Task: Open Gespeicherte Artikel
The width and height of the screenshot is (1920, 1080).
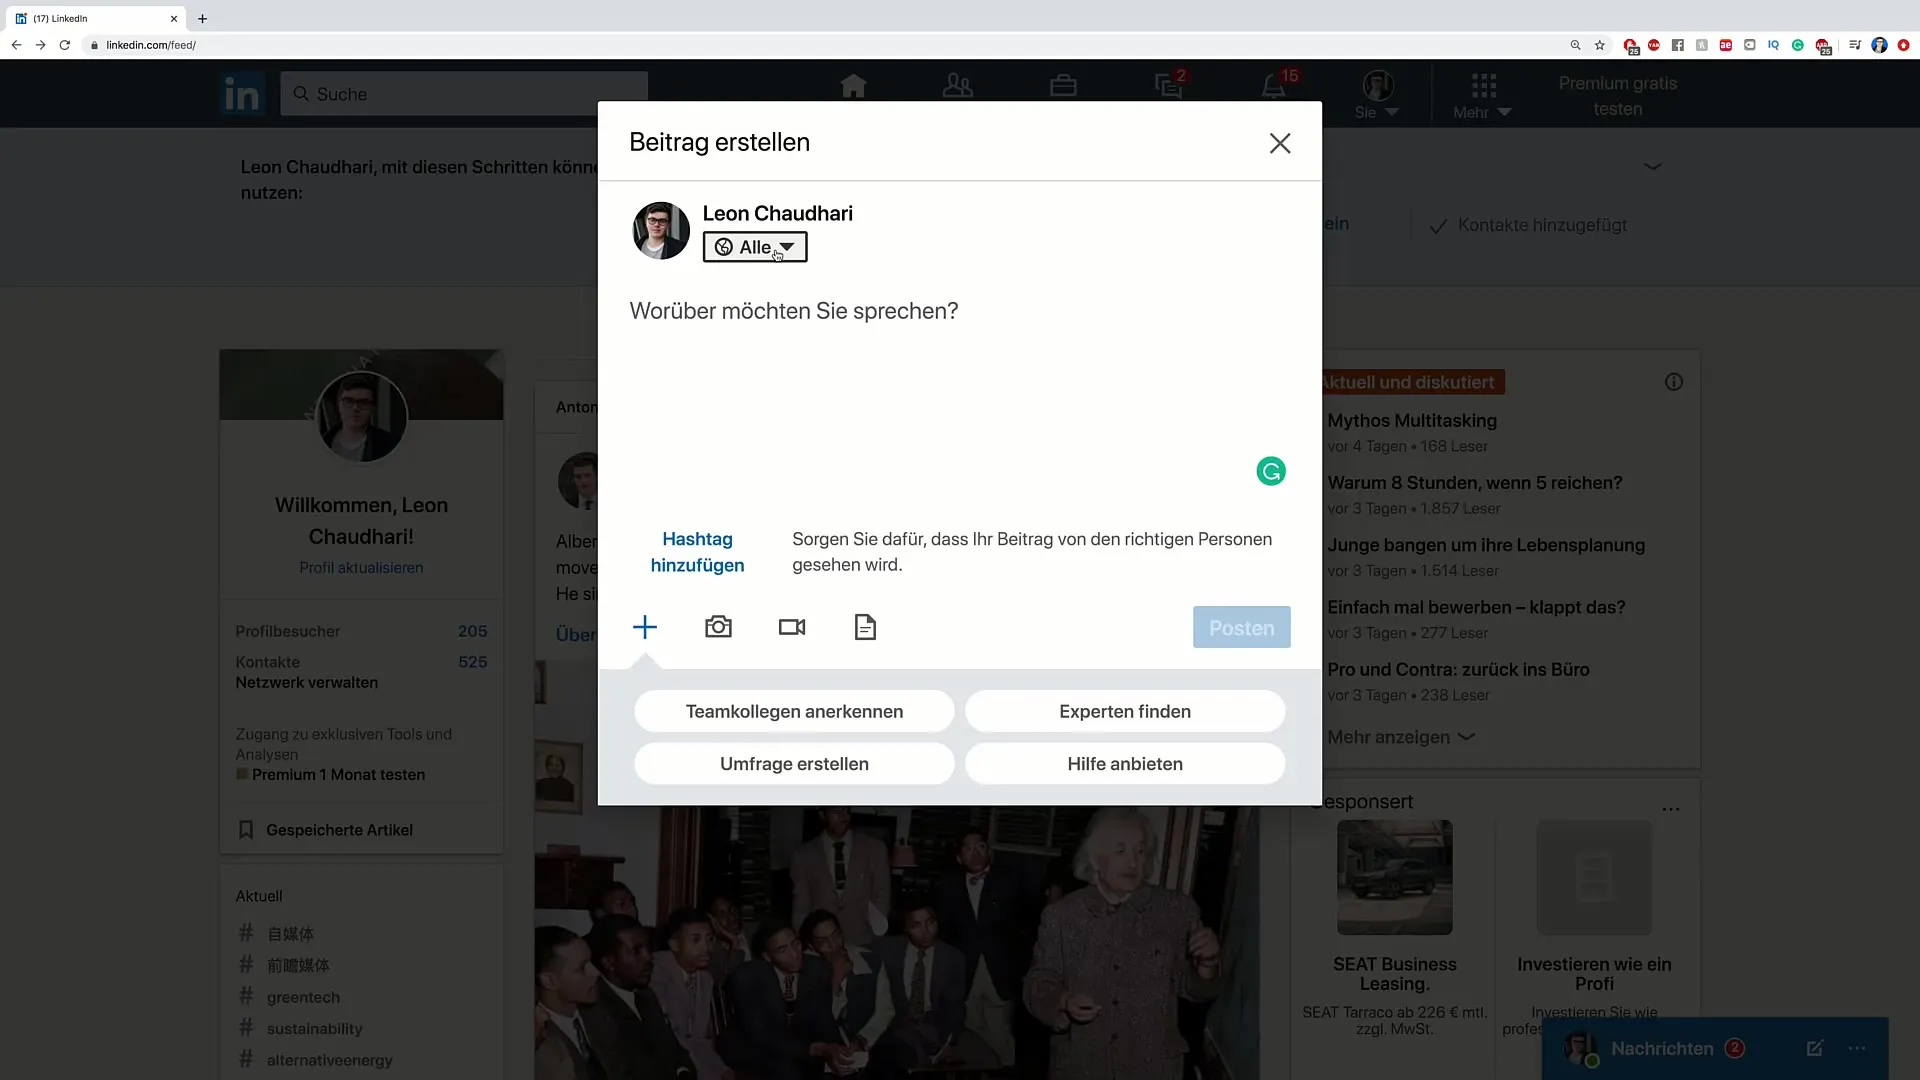Action: [339, 830]
